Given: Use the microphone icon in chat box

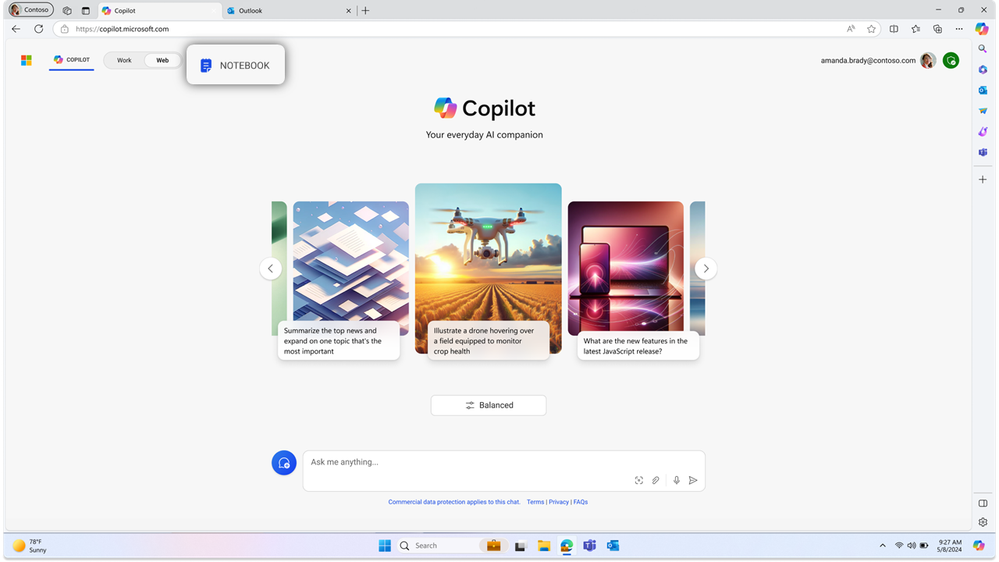Looking at the screenshot, I should click(x=677, y=480).
